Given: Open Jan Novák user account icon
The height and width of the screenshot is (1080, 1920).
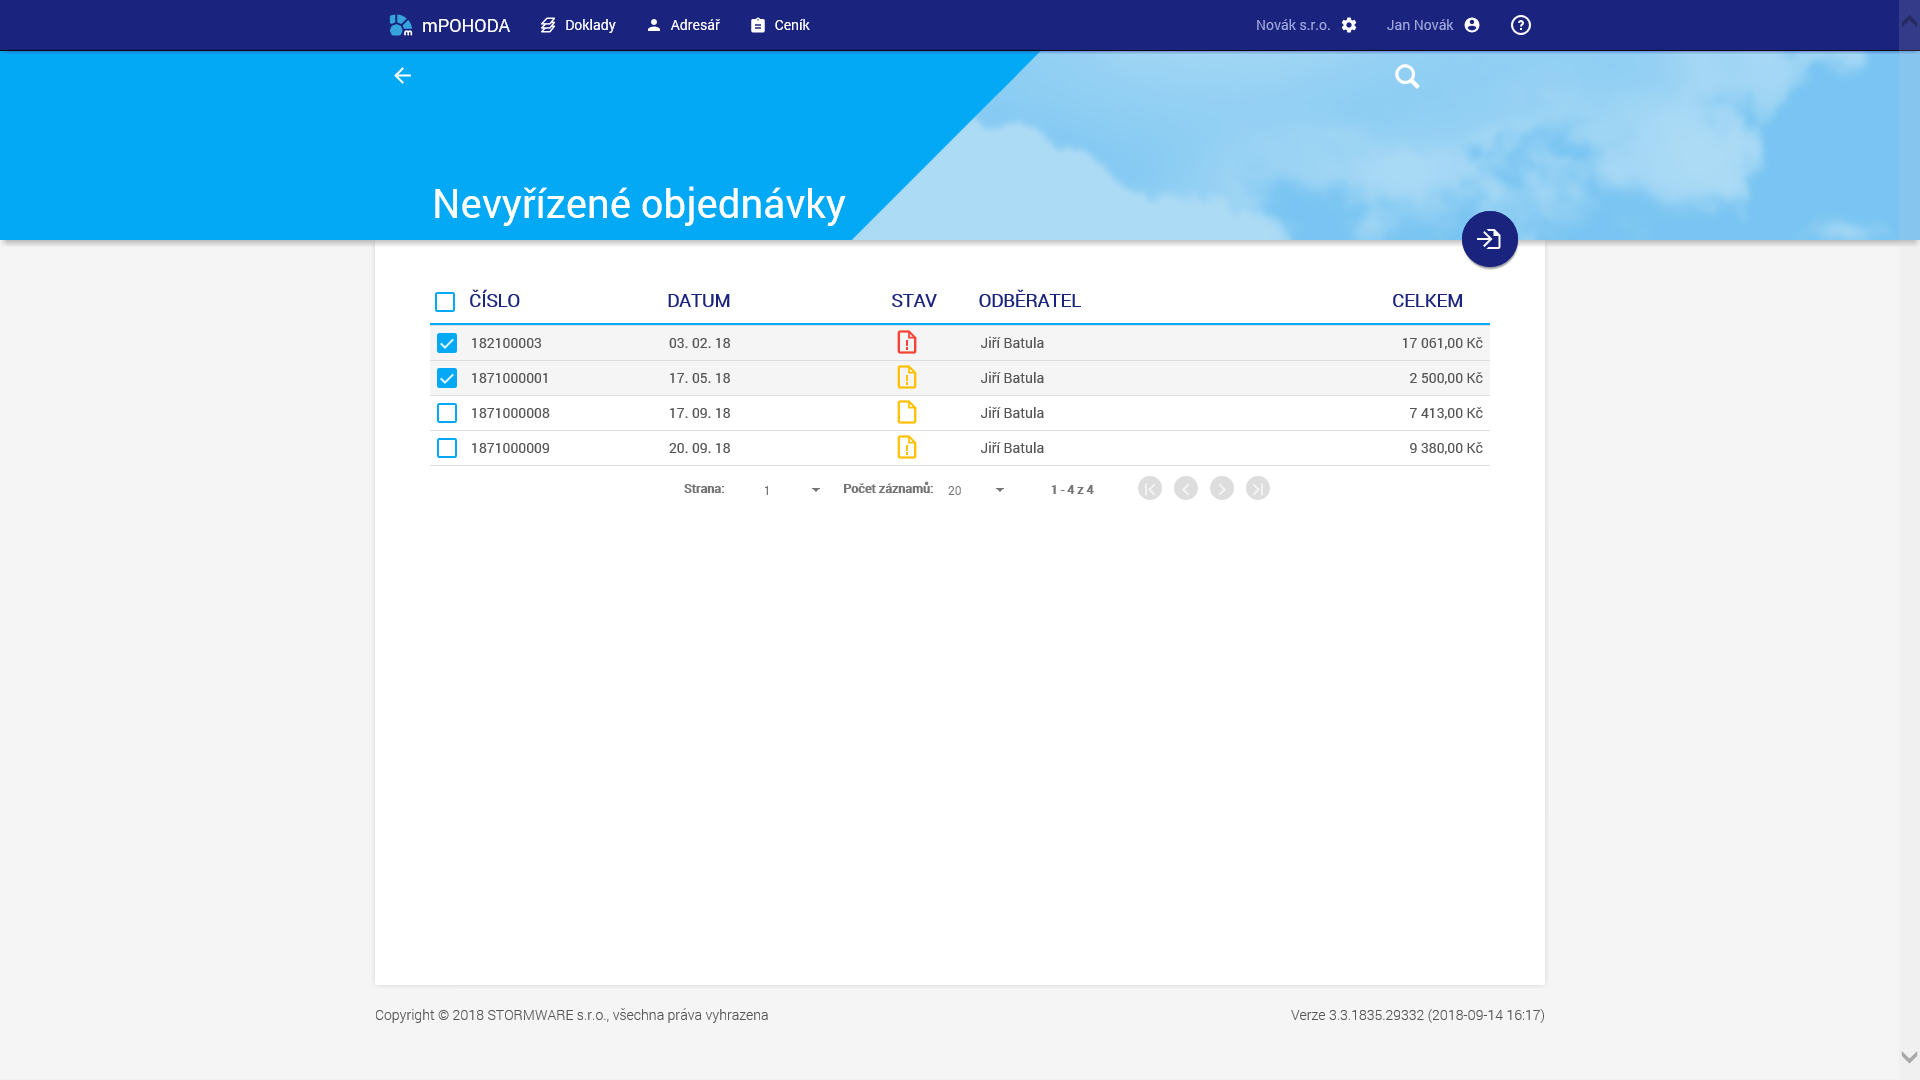Looking at the screenshot, I should pos(1472,25).
